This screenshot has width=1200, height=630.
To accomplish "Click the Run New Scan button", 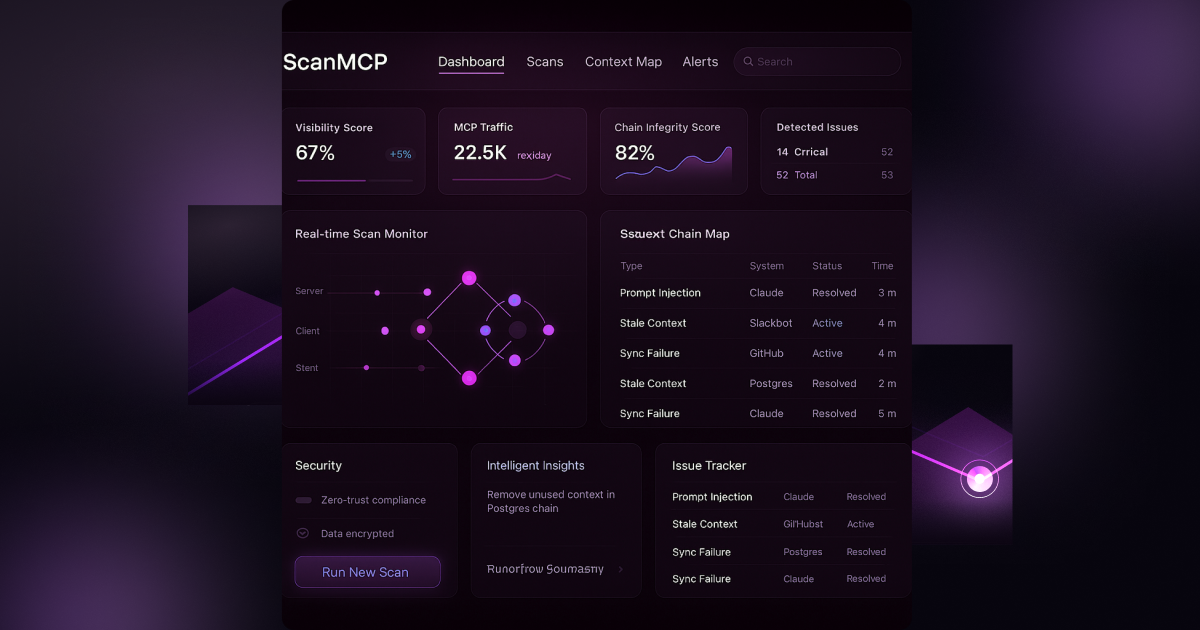I will tap(367, 572).
